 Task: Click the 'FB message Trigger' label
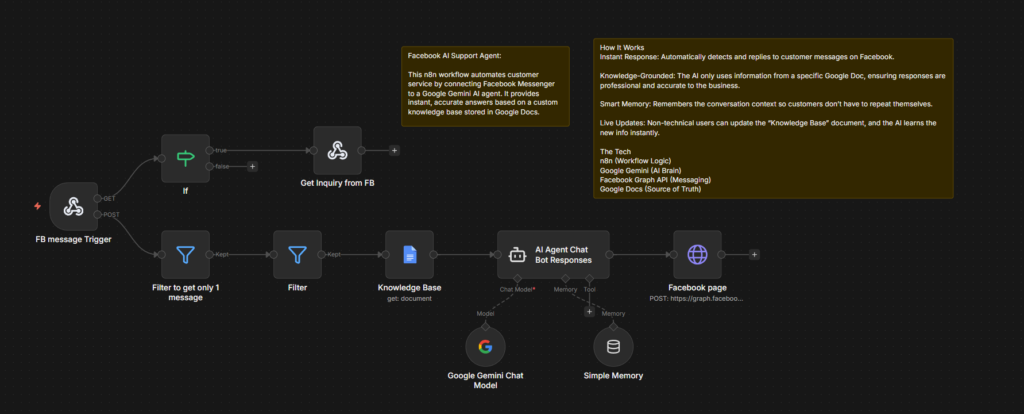73,240
